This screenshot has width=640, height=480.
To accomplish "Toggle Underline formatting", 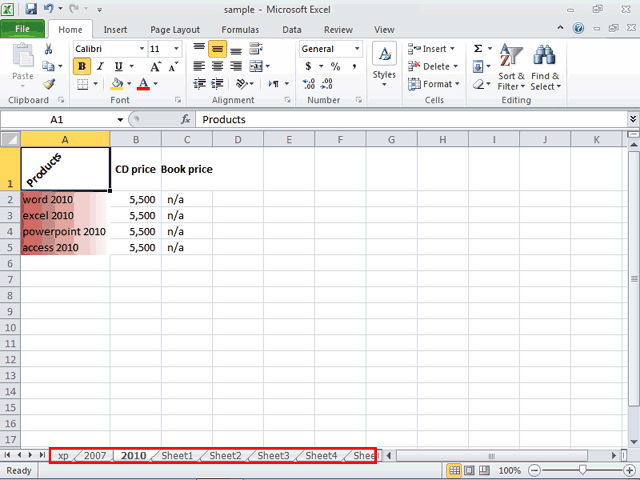I will 118,67.
